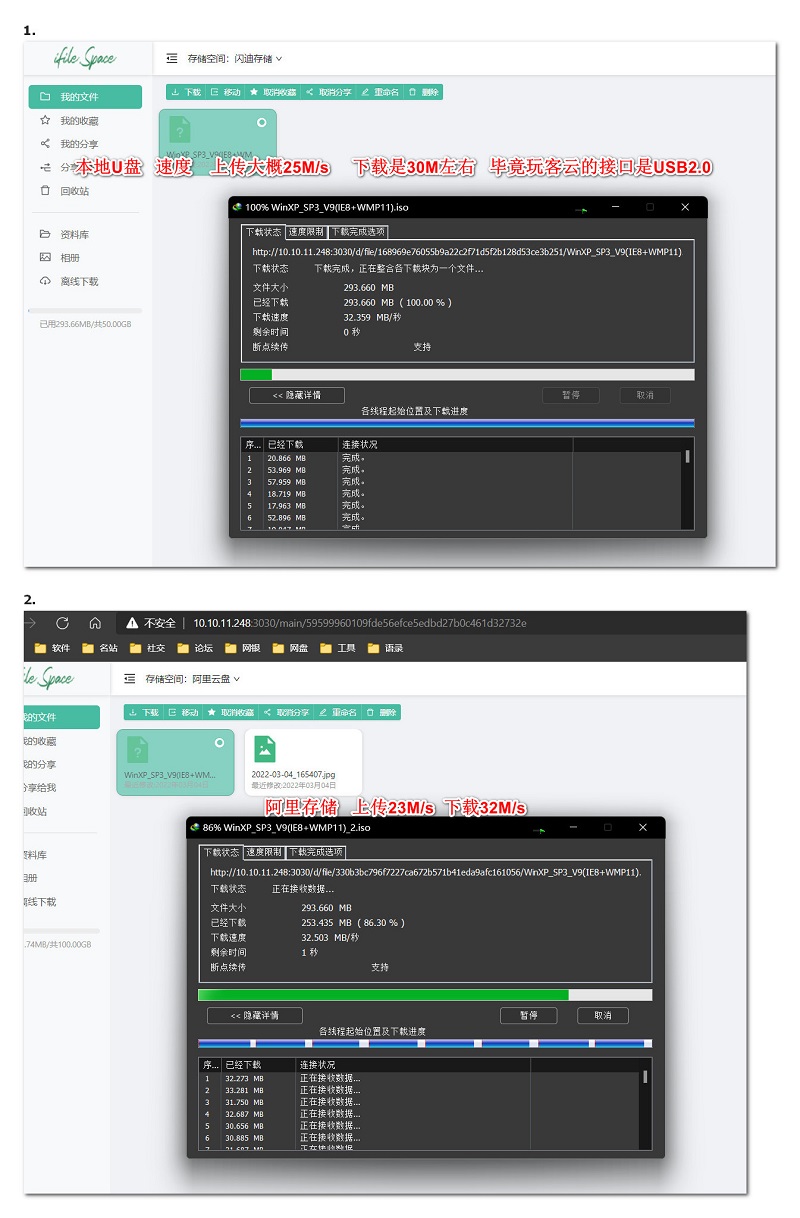The image size is (800, 1218).
Task: Click 取消收藏 star in the 闪迪存储 page toolbar
Action: (x=273, y=92)
